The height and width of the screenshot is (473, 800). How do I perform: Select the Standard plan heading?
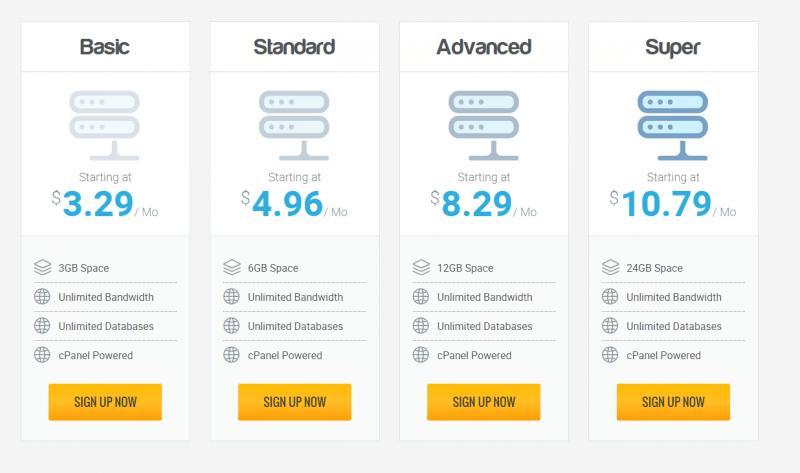pyautogui.click(x=294, y=47)
